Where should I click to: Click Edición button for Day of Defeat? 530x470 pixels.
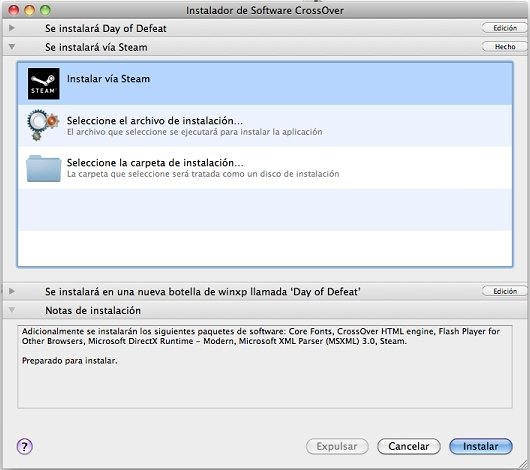504,28
